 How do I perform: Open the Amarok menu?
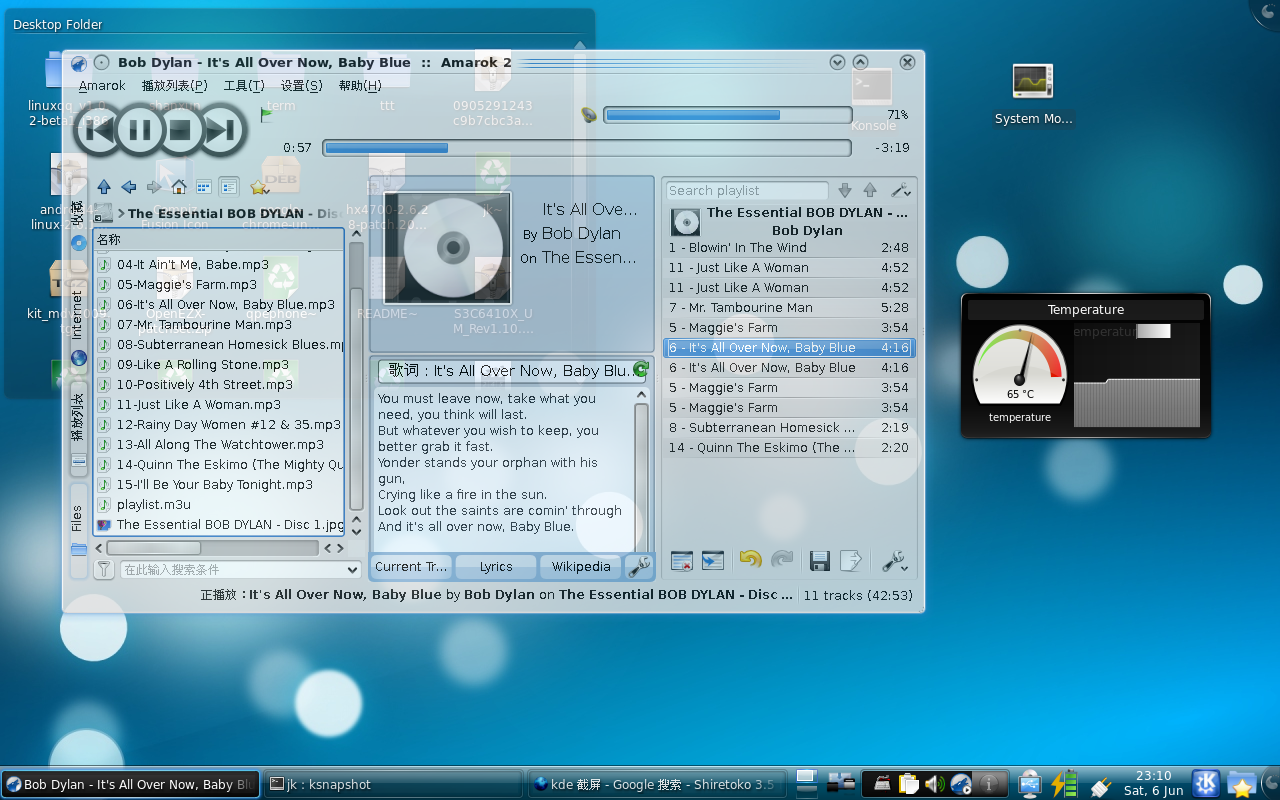pyautogui.click(x=102, y=85)
